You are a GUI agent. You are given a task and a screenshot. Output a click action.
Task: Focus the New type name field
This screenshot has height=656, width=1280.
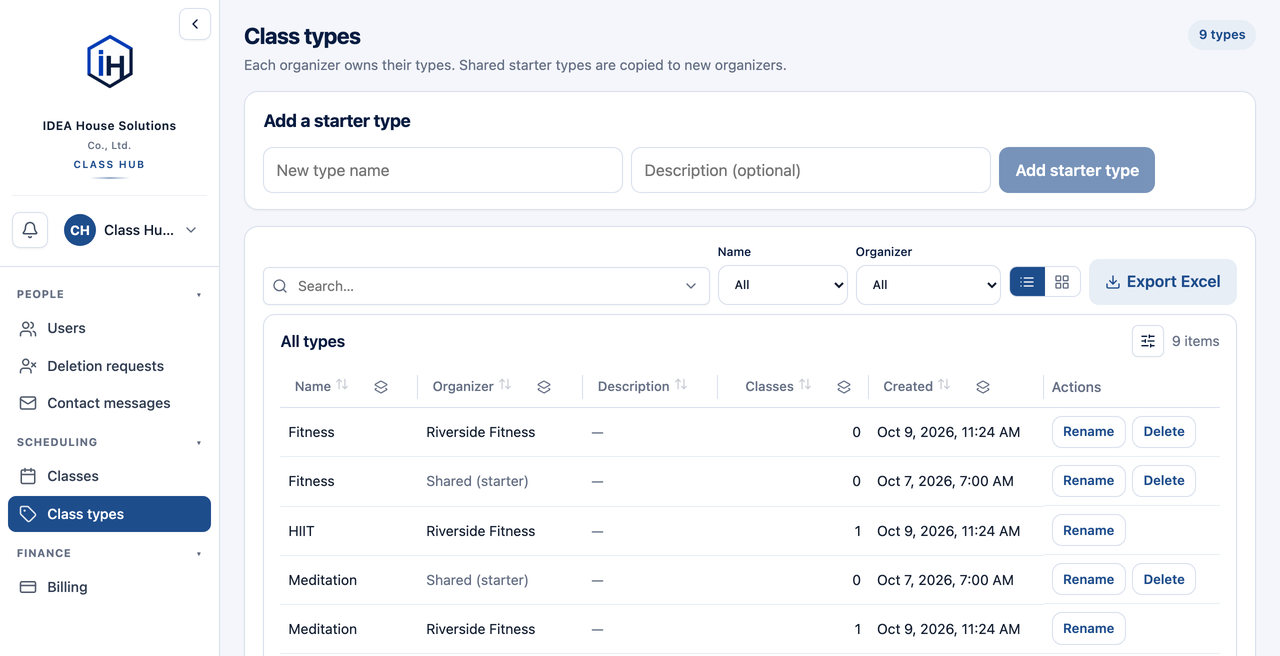coord(443,170)
